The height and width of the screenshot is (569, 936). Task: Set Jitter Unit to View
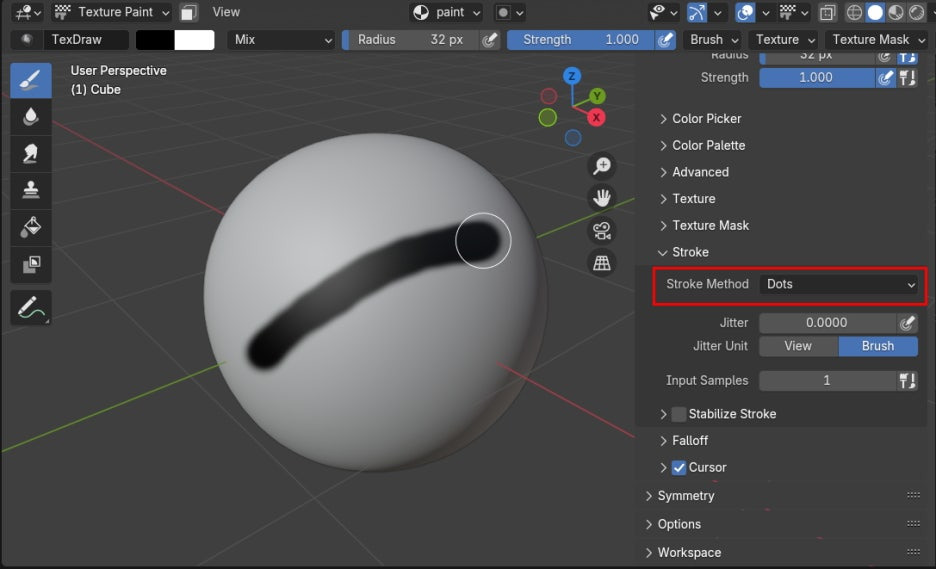click(x=798, y=346)
